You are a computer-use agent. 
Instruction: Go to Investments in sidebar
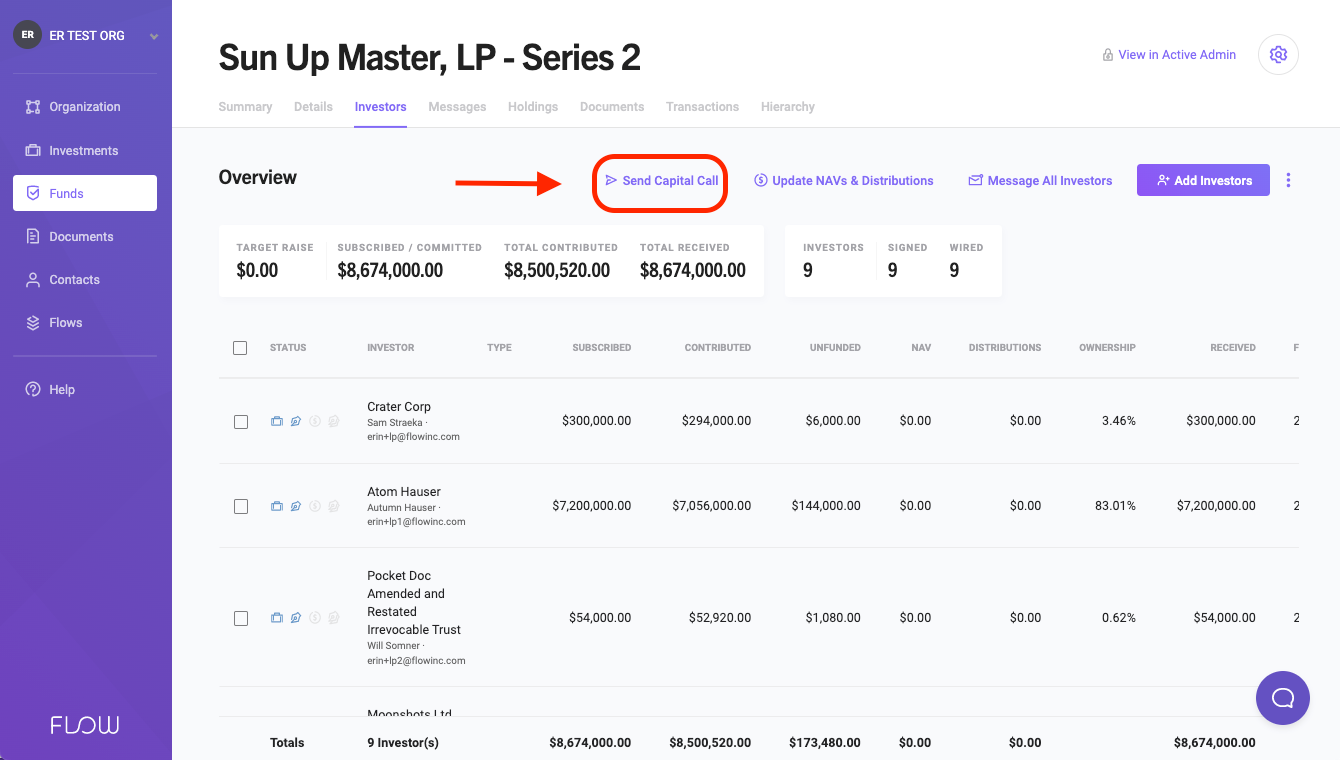(84, 151)
